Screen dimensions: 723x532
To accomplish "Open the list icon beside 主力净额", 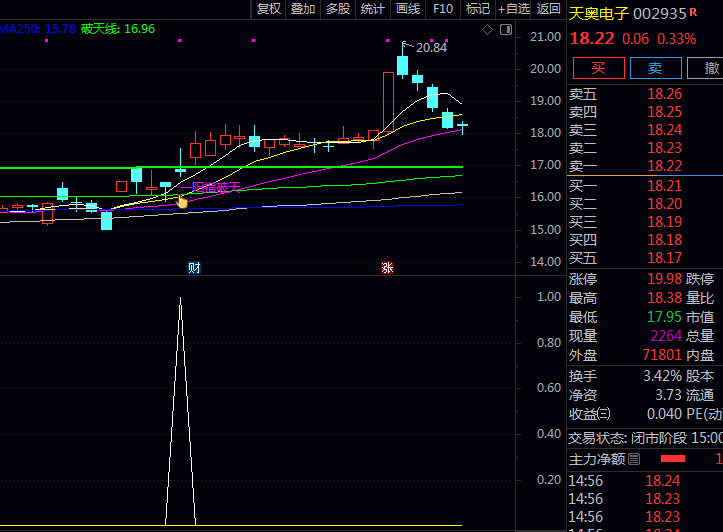I will click(634, 459).
